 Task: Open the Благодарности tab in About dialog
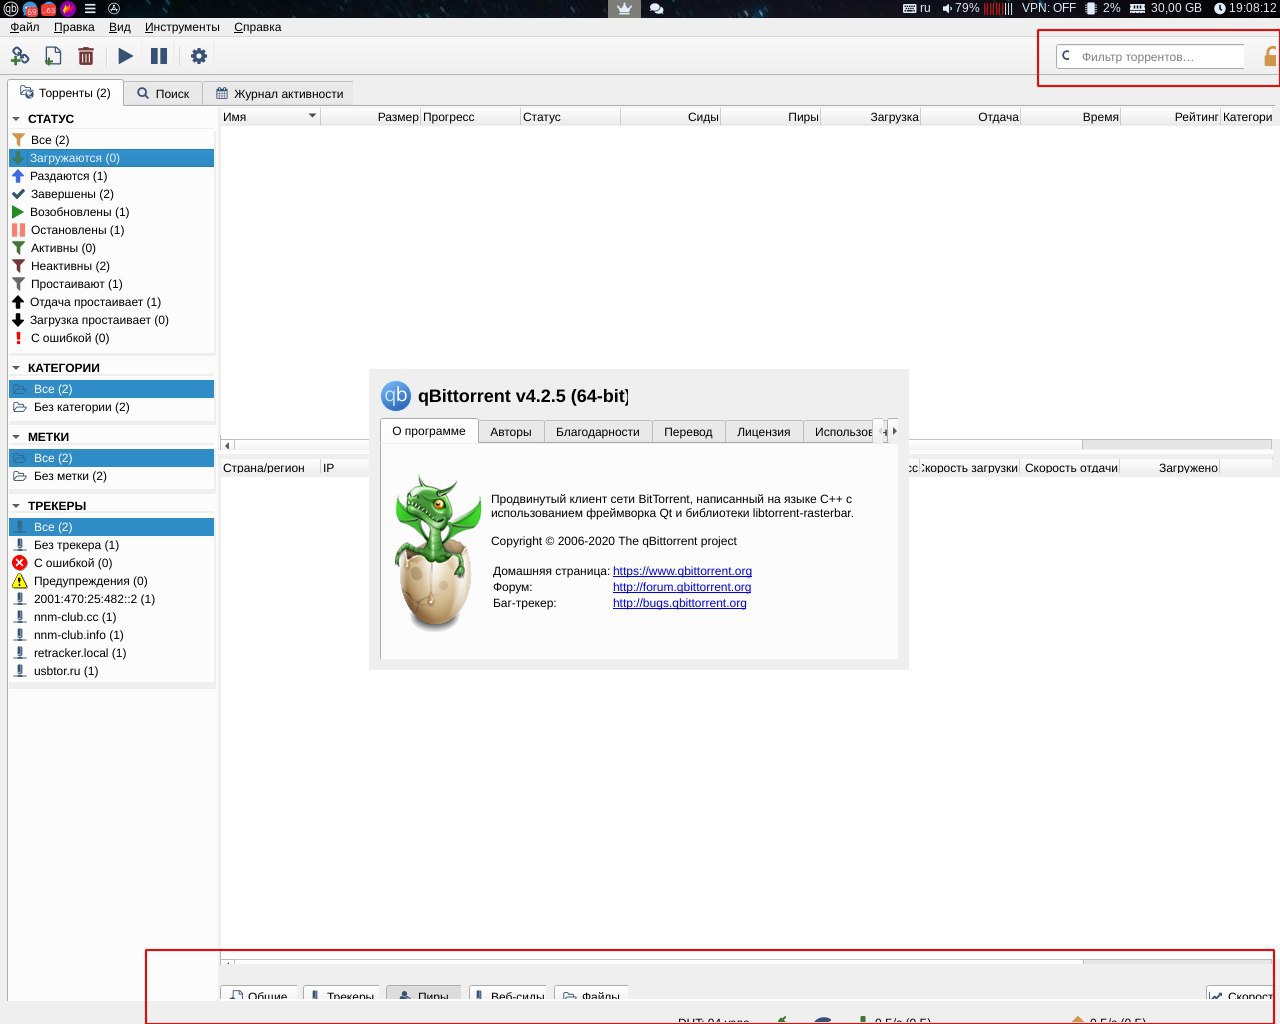point(598,432)
